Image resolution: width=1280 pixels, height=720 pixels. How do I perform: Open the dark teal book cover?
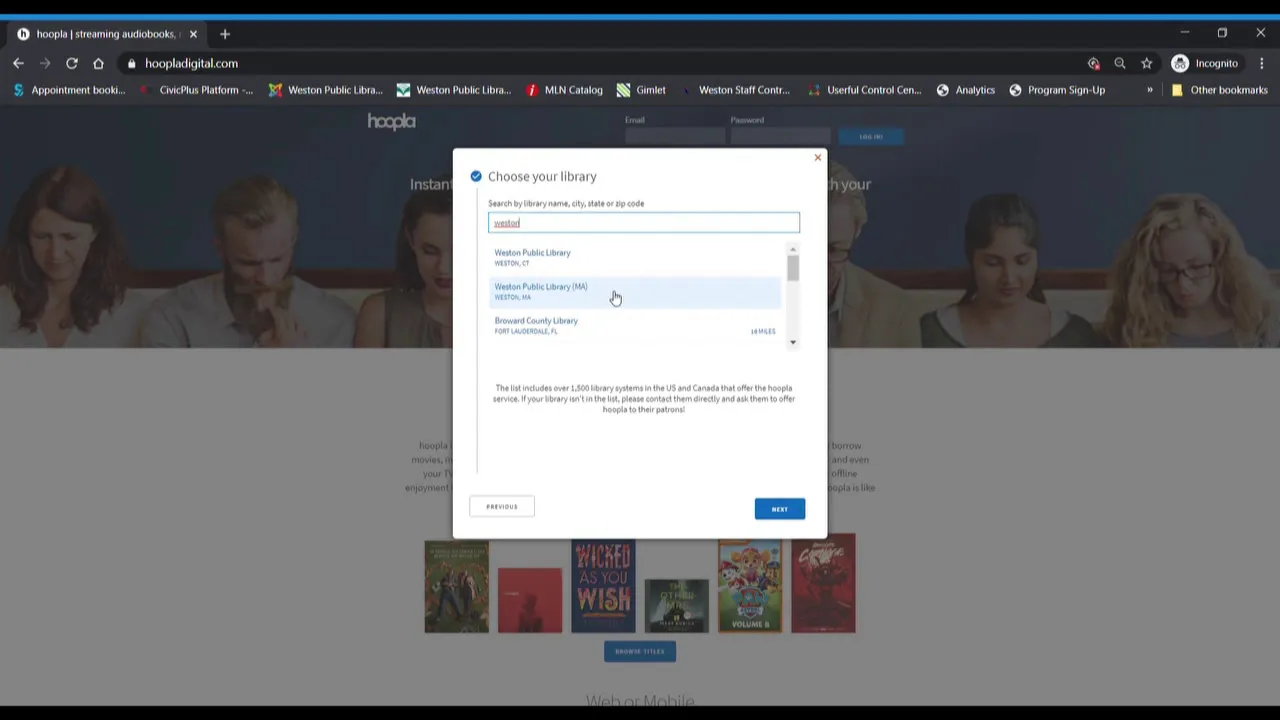point(677,606)
